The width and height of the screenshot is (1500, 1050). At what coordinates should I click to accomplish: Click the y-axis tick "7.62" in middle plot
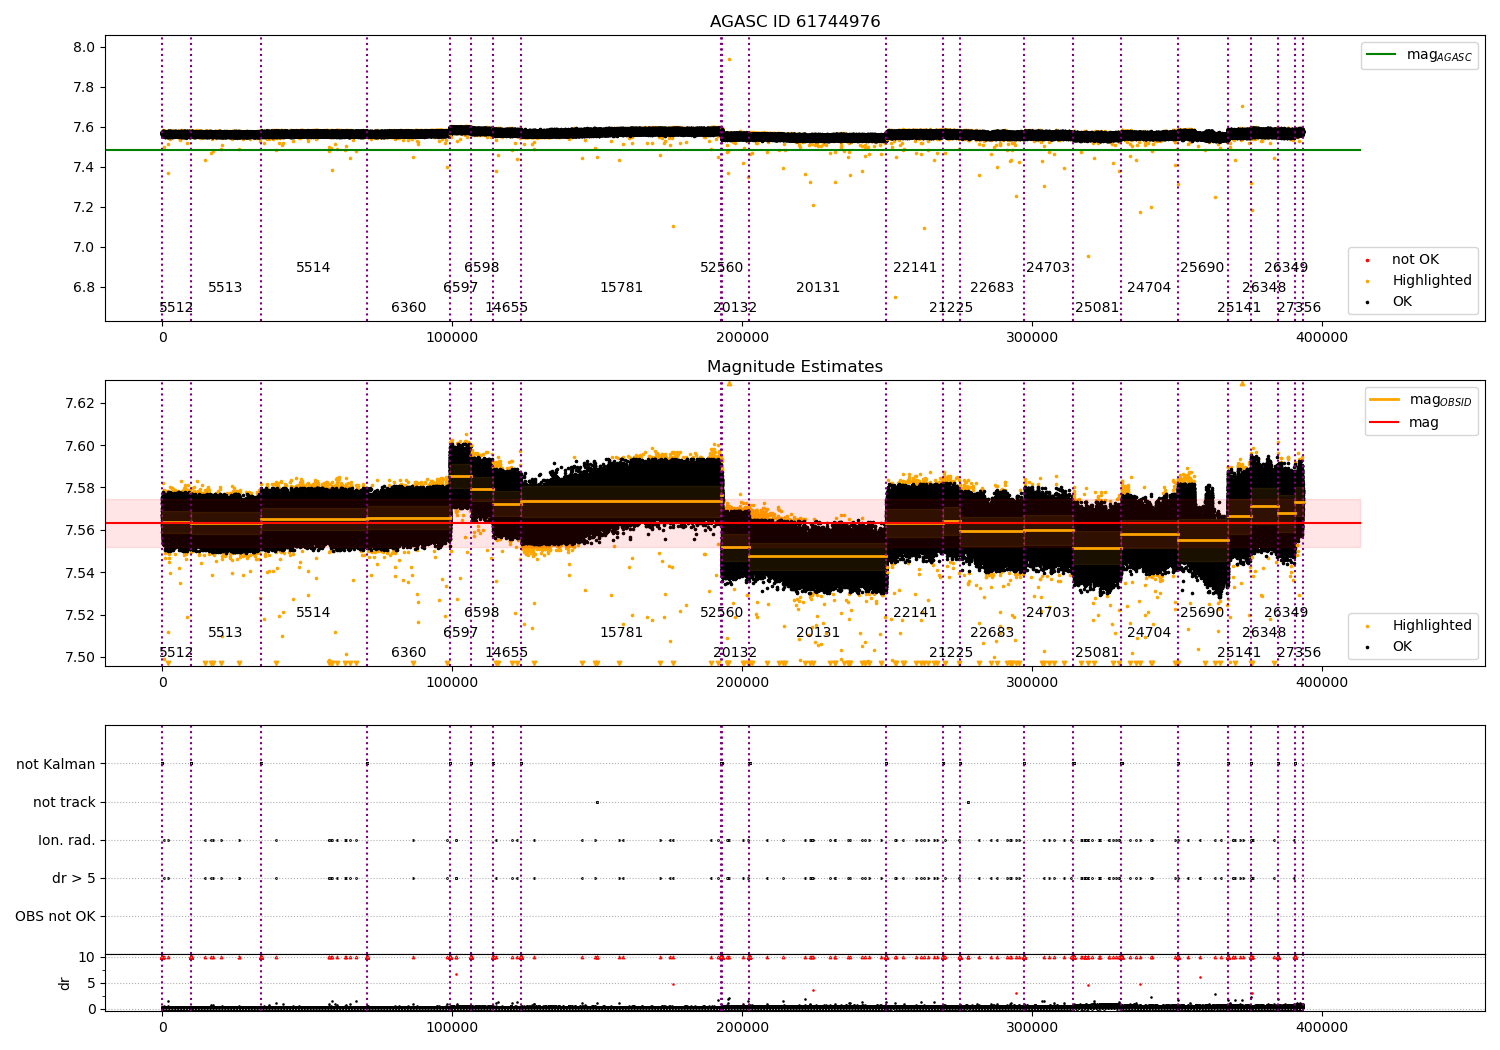click(x=80, y=404)
